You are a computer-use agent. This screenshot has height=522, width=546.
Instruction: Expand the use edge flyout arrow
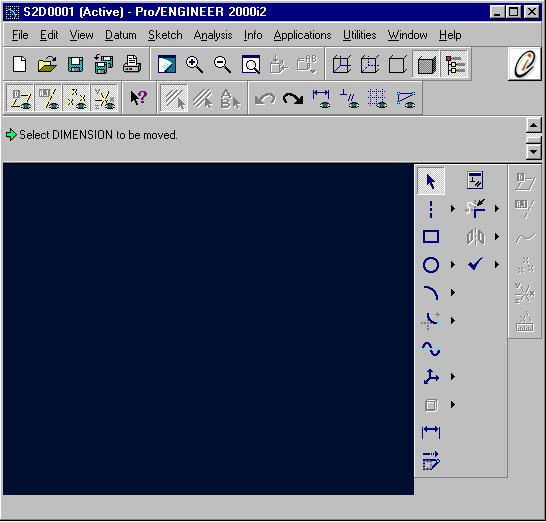[x=453, y=405]
